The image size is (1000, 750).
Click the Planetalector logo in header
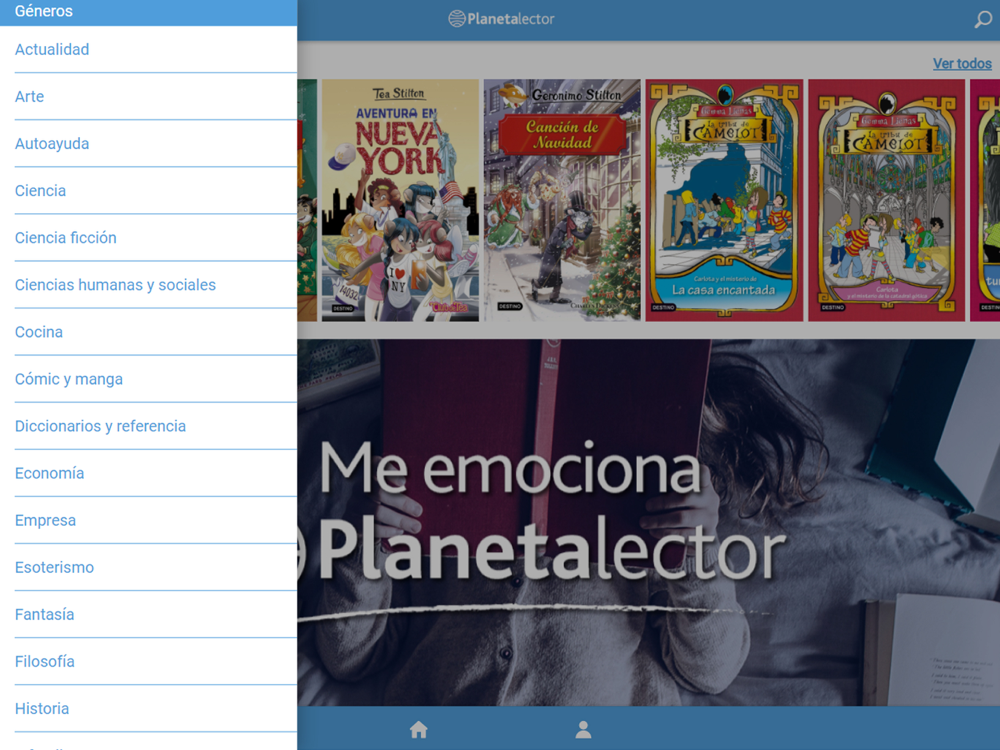[x=501, y=19]
